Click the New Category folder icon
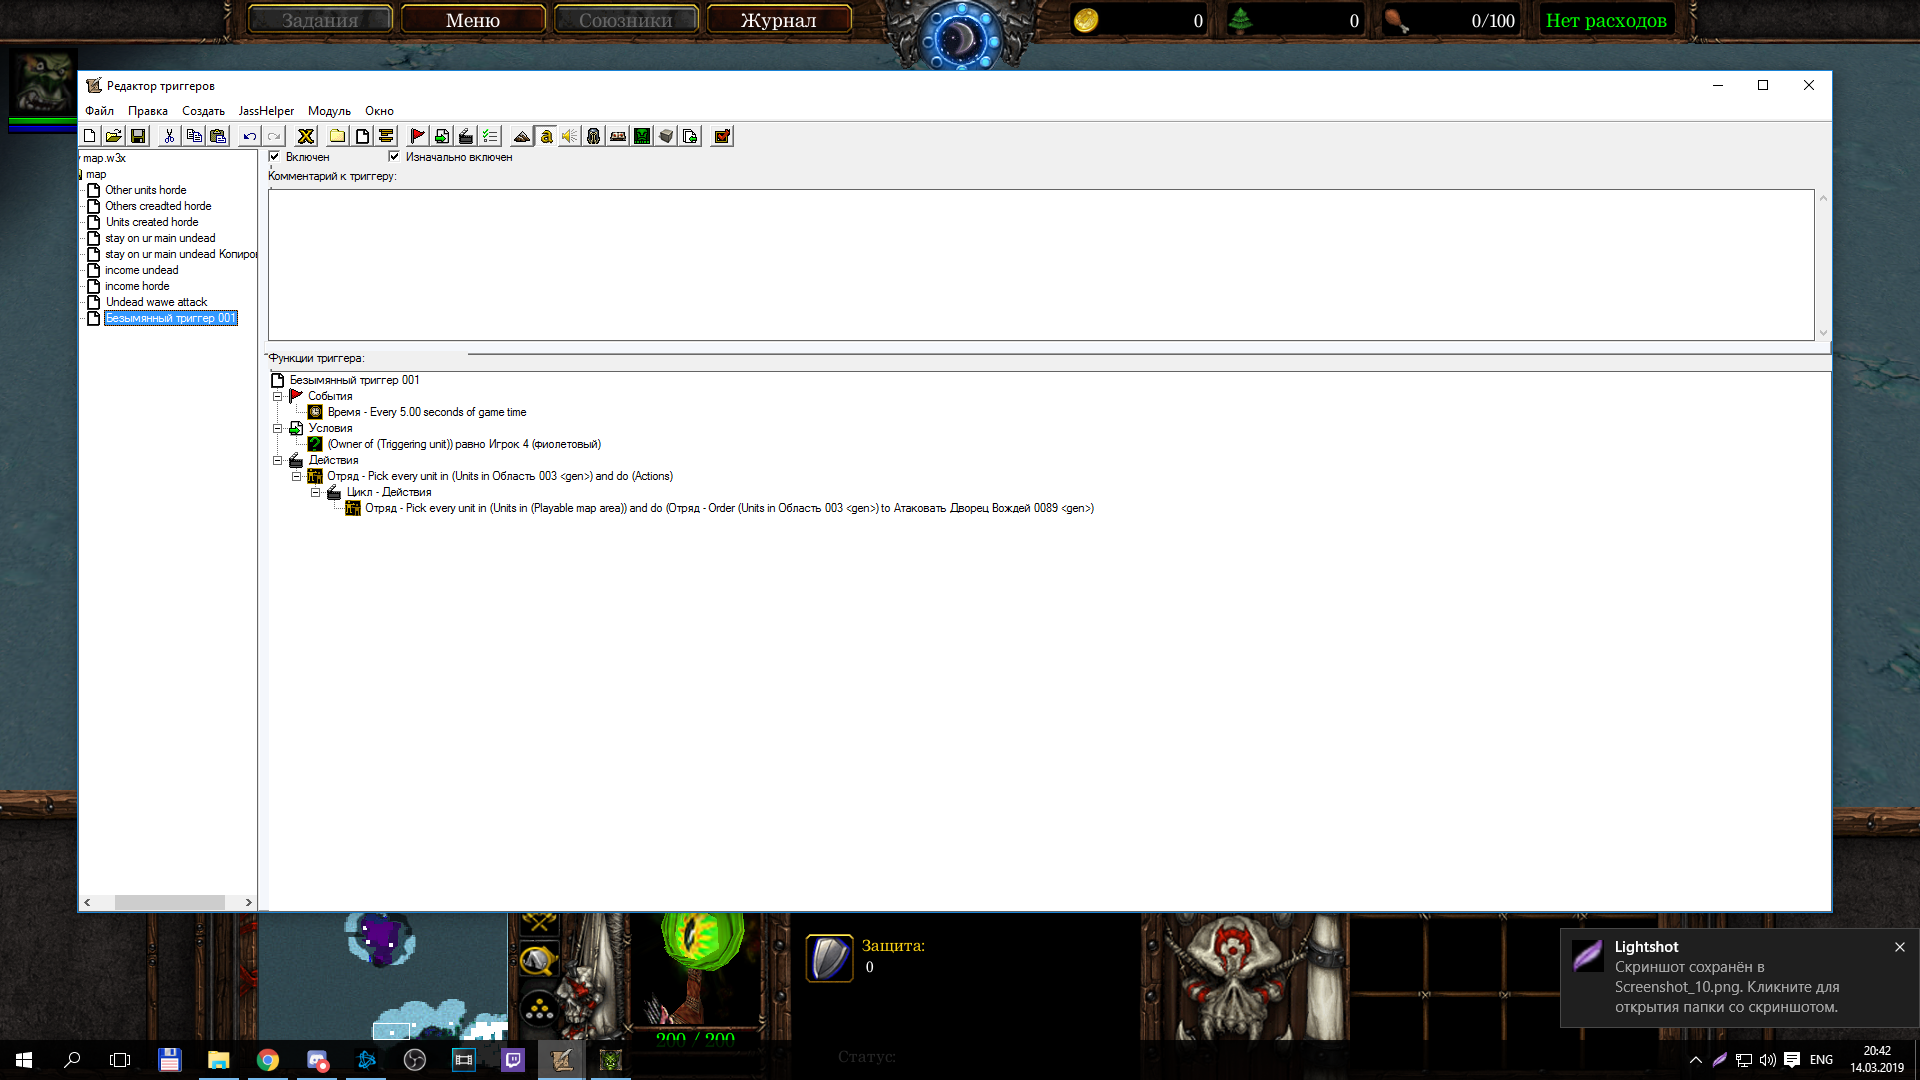The image size is (1920, 1080). click(x=338, y=136)
